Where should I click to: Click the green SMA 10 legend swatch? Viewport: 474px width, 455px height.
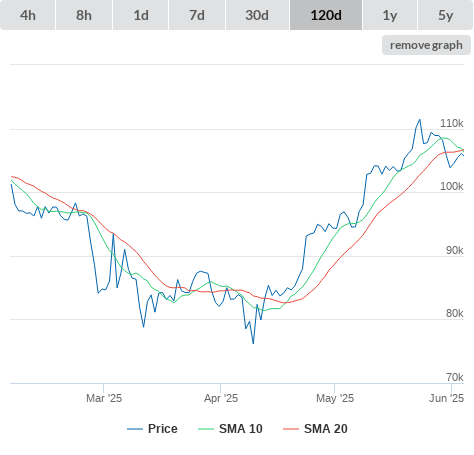coord(206,429)
